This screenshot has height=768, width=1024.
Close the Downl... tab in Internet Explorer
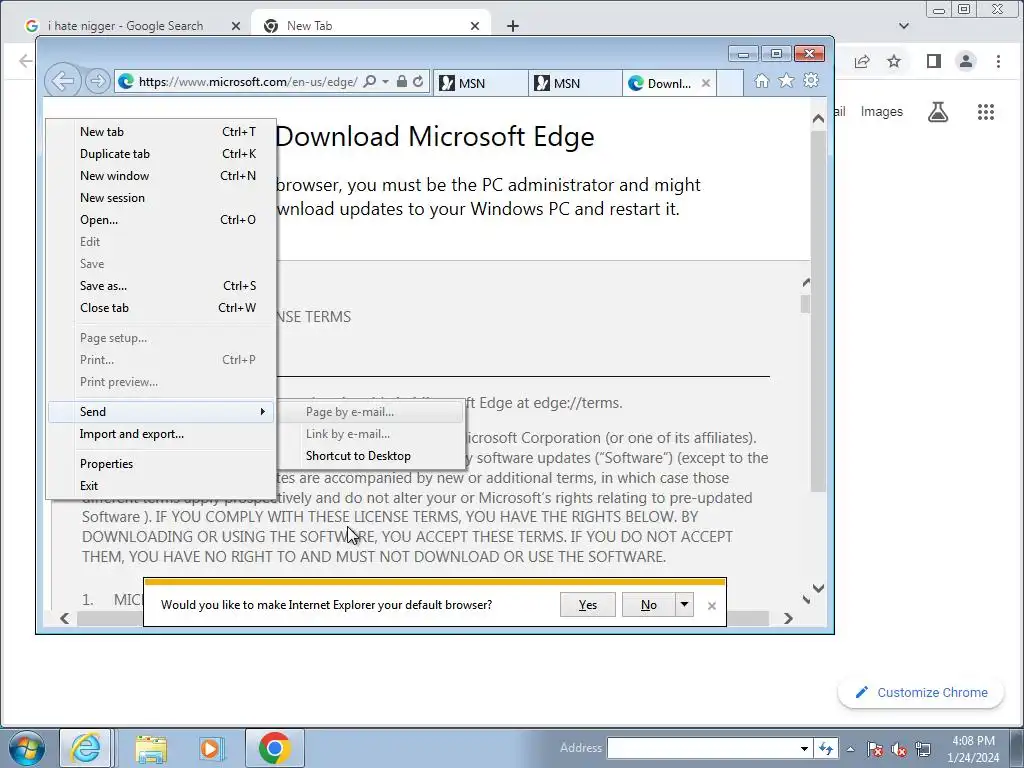705,83
